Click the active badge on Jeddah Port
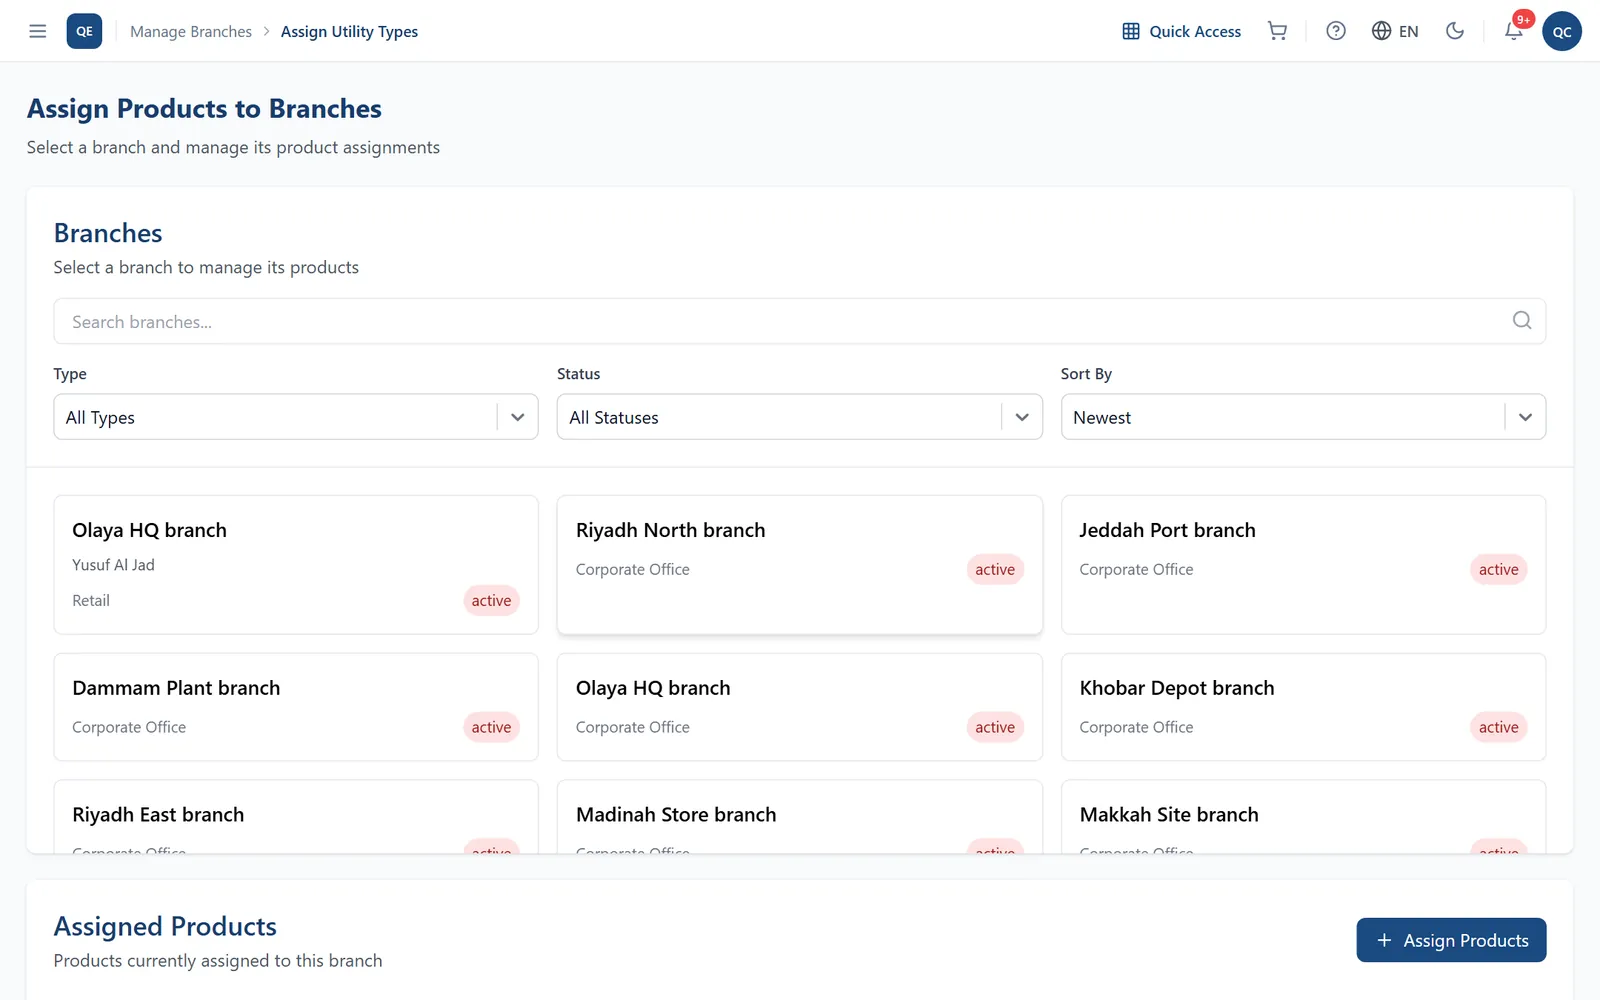This screenshot has width=1600, height=1000. [x=1498, y=569]
